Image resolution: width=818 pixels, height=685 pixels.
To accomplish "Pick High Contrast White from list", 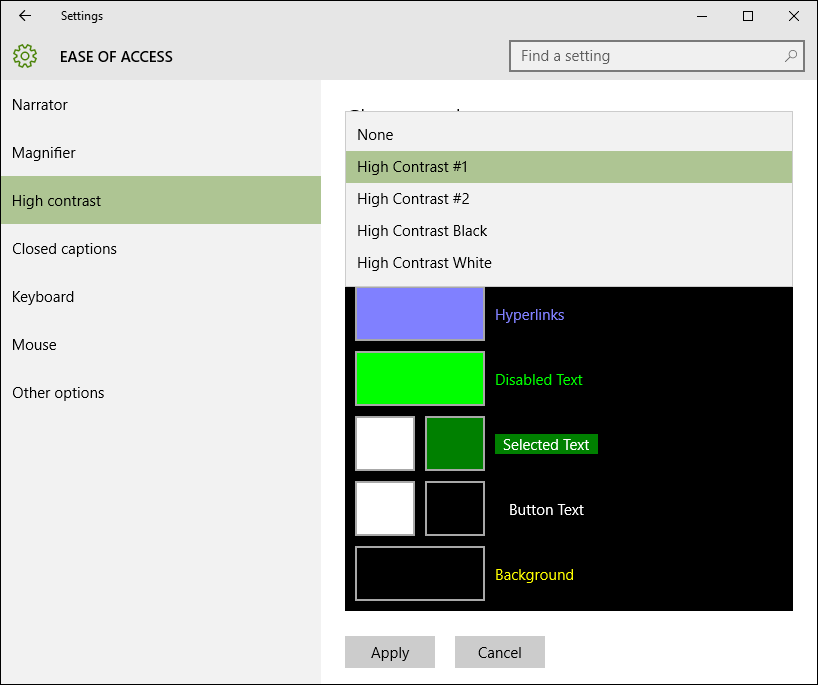I will 568,263.
